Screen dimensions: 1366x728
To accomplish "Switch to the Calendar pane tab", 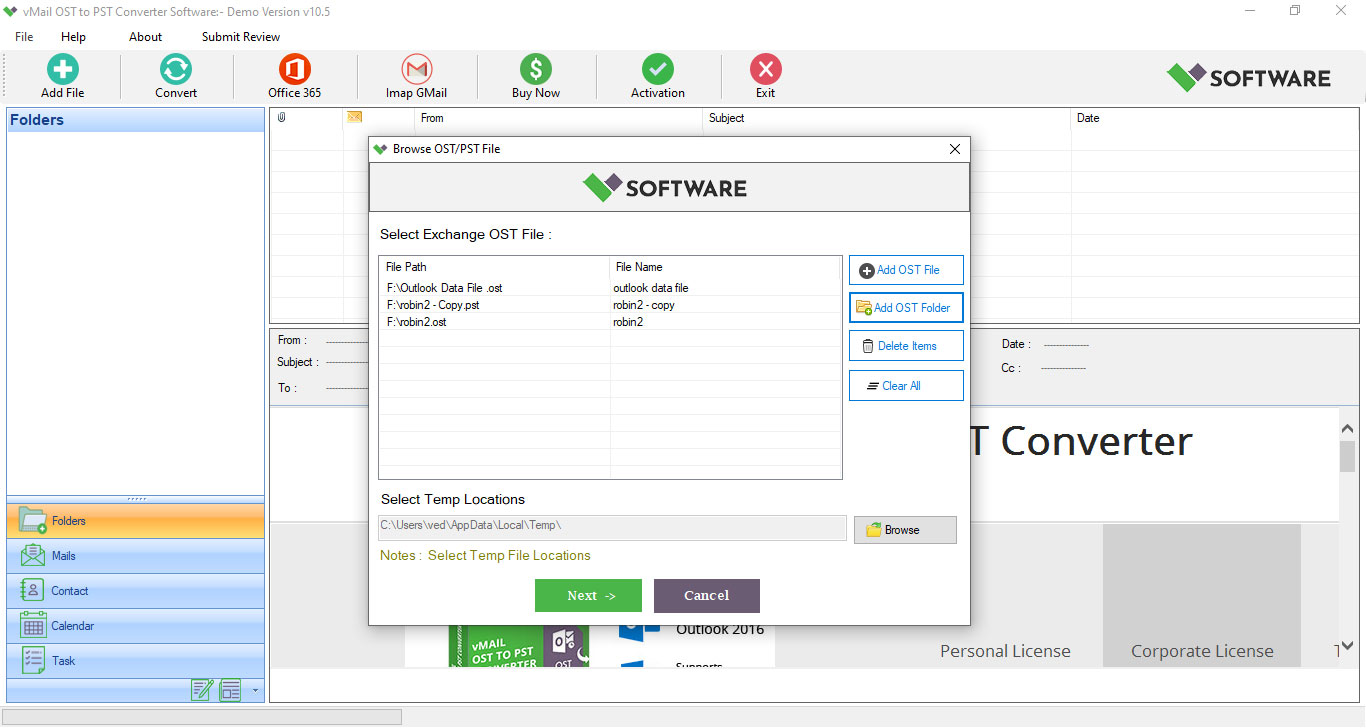I will coord(136,626).
